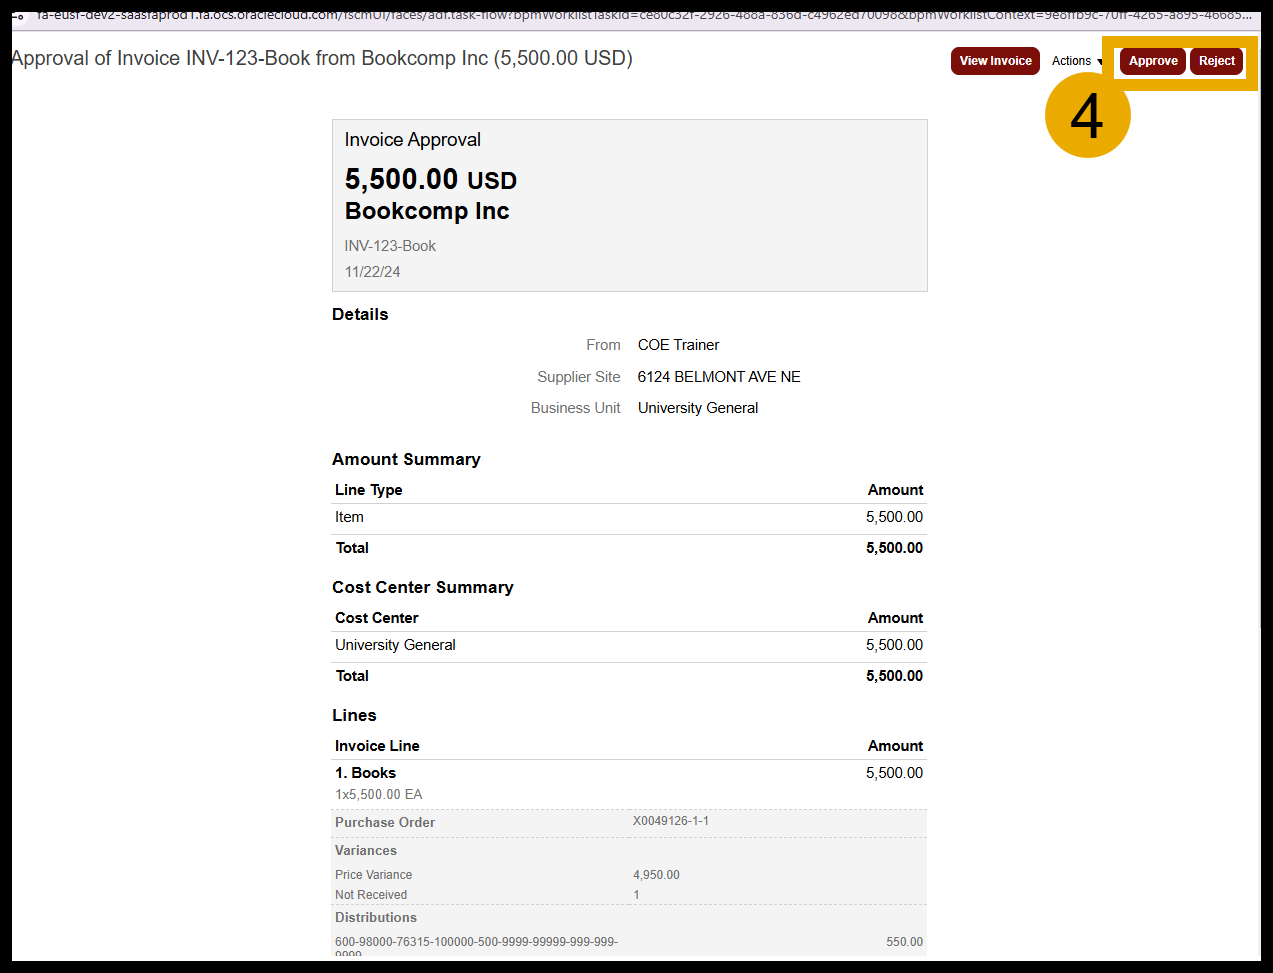
Task: Click the distribution account string starting 600-98000
Action: click(x=476, y=942)
